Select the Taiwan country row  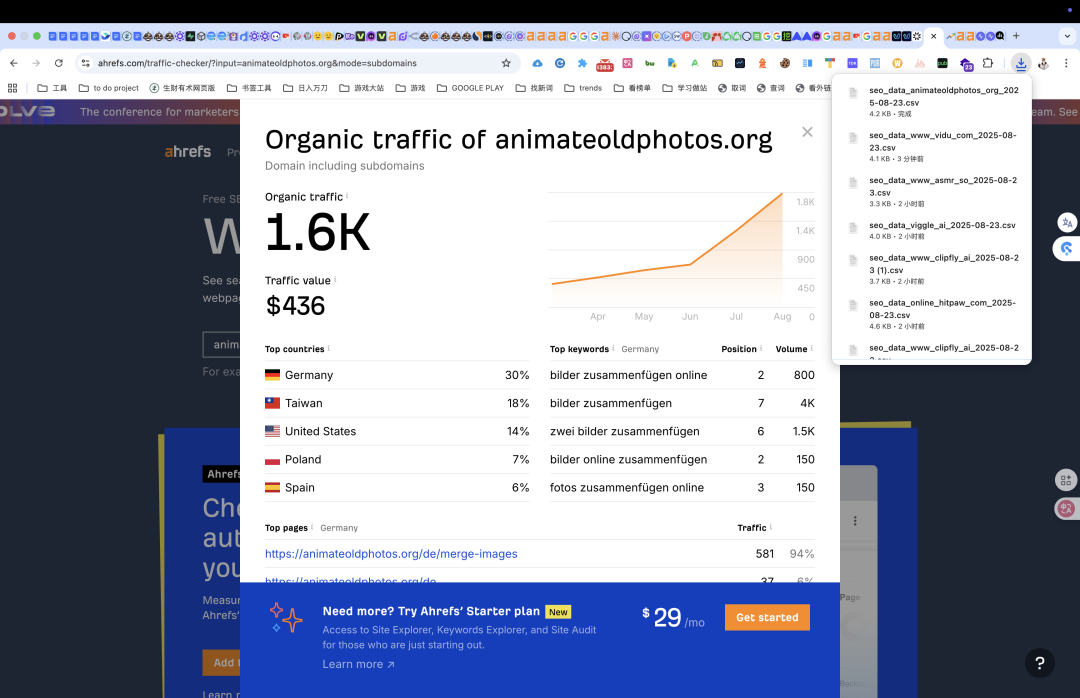point(397,403)
